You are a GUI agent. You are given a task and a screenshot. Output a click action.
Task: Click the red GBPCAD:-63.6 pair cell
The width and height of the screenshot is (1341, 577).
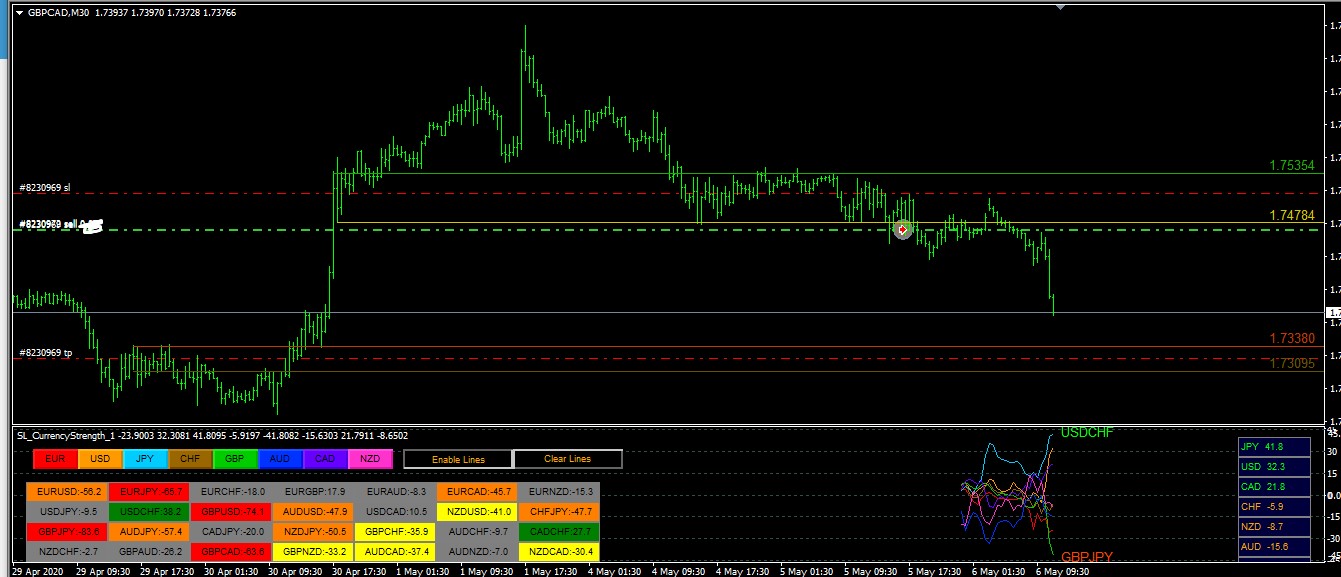click(x=230, y=552)
